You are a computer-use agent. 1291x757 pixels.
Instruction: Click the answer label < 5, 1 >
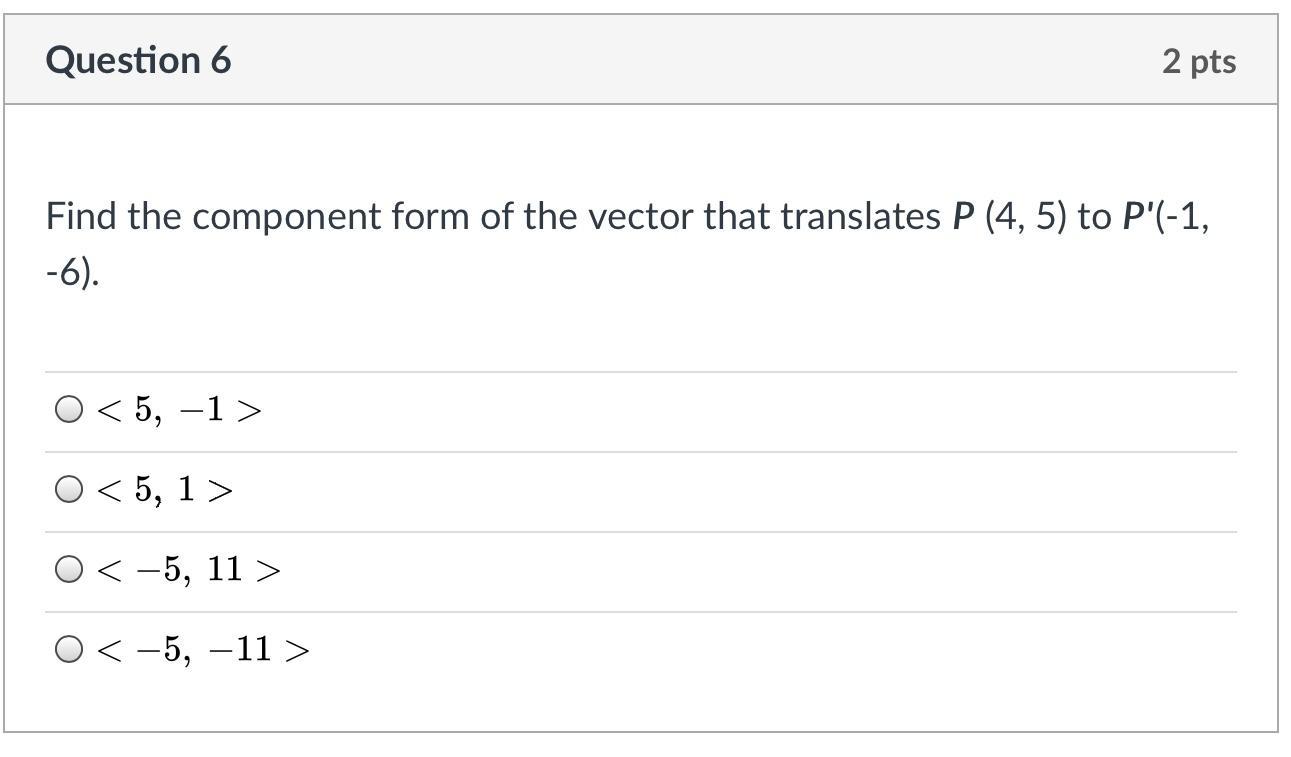[165, 490]
